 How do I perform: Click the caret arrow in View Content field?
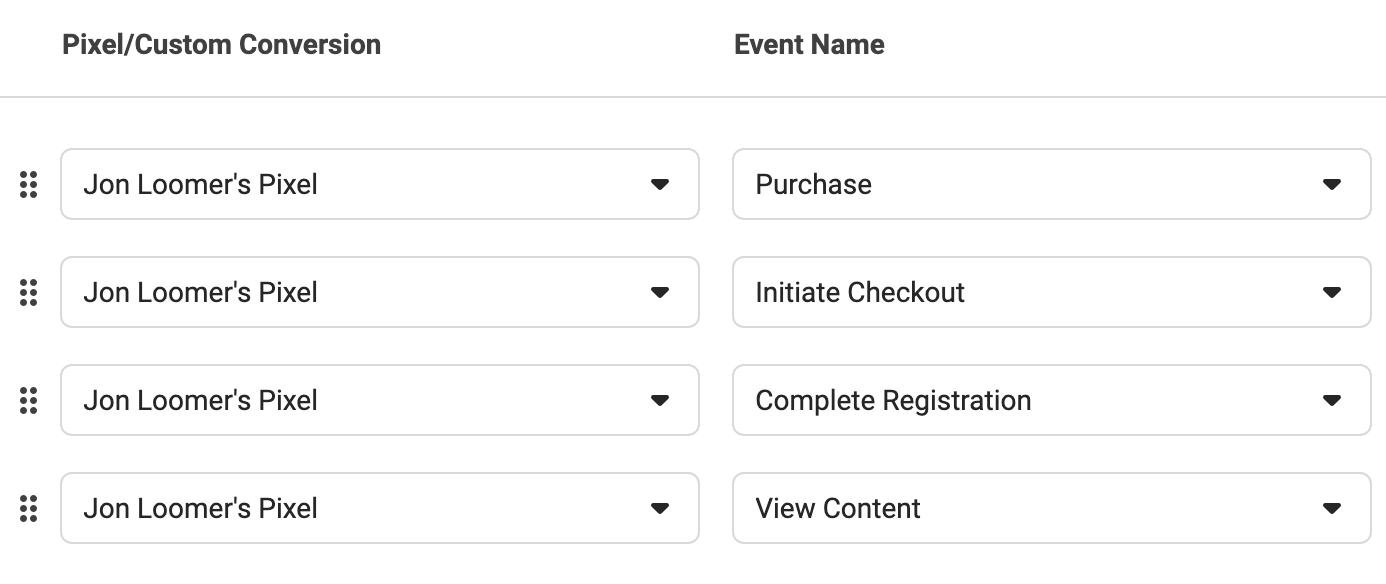[x=1331, y=508]
